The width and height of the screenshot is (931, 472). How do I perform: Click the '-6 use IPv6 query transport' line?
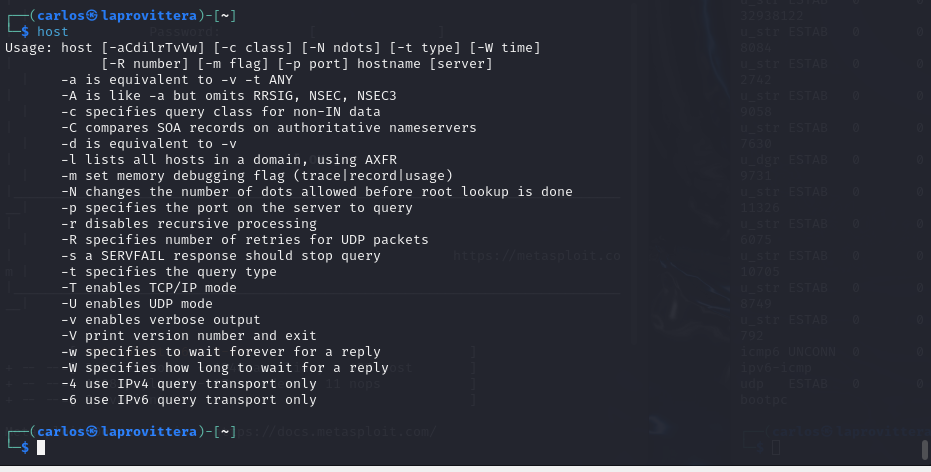(189, 400)
